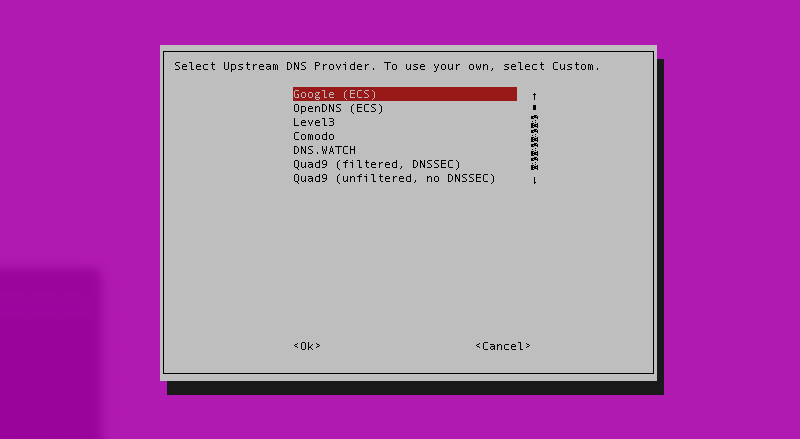Confirm selection with the <Ok> button
Image resolution: width=800 pixels, height=439 pixels.
click(307, 346)
